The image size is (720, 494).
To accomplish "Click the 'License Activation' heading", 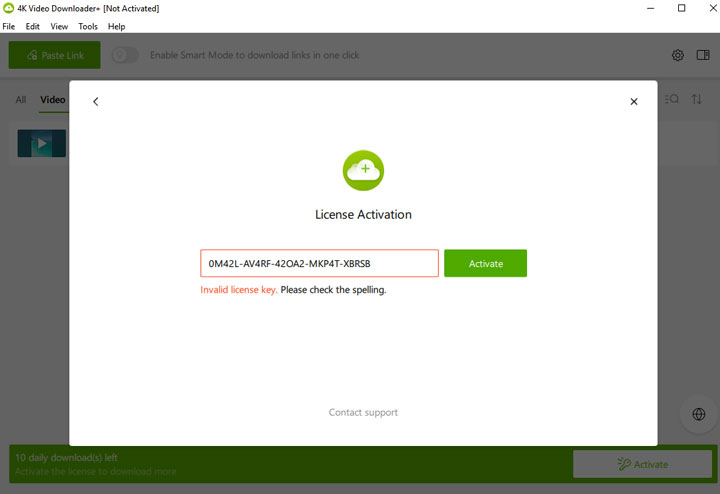I will tap(363, 214).
